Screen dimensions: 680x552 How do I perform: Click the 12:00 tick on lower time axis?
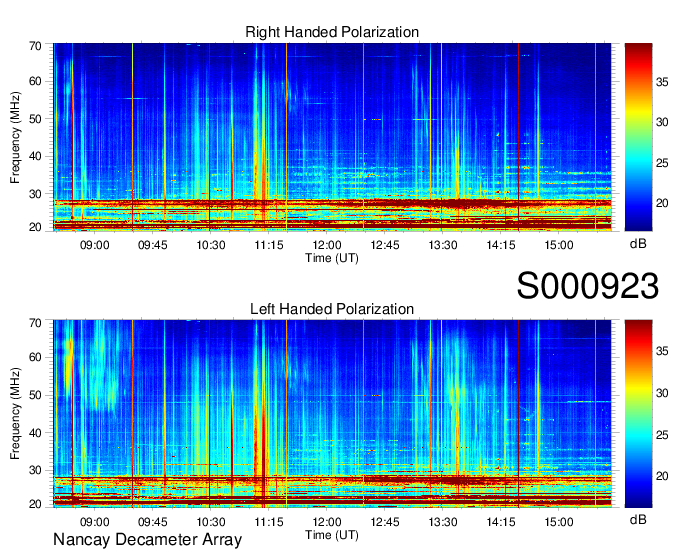[327, 522]
